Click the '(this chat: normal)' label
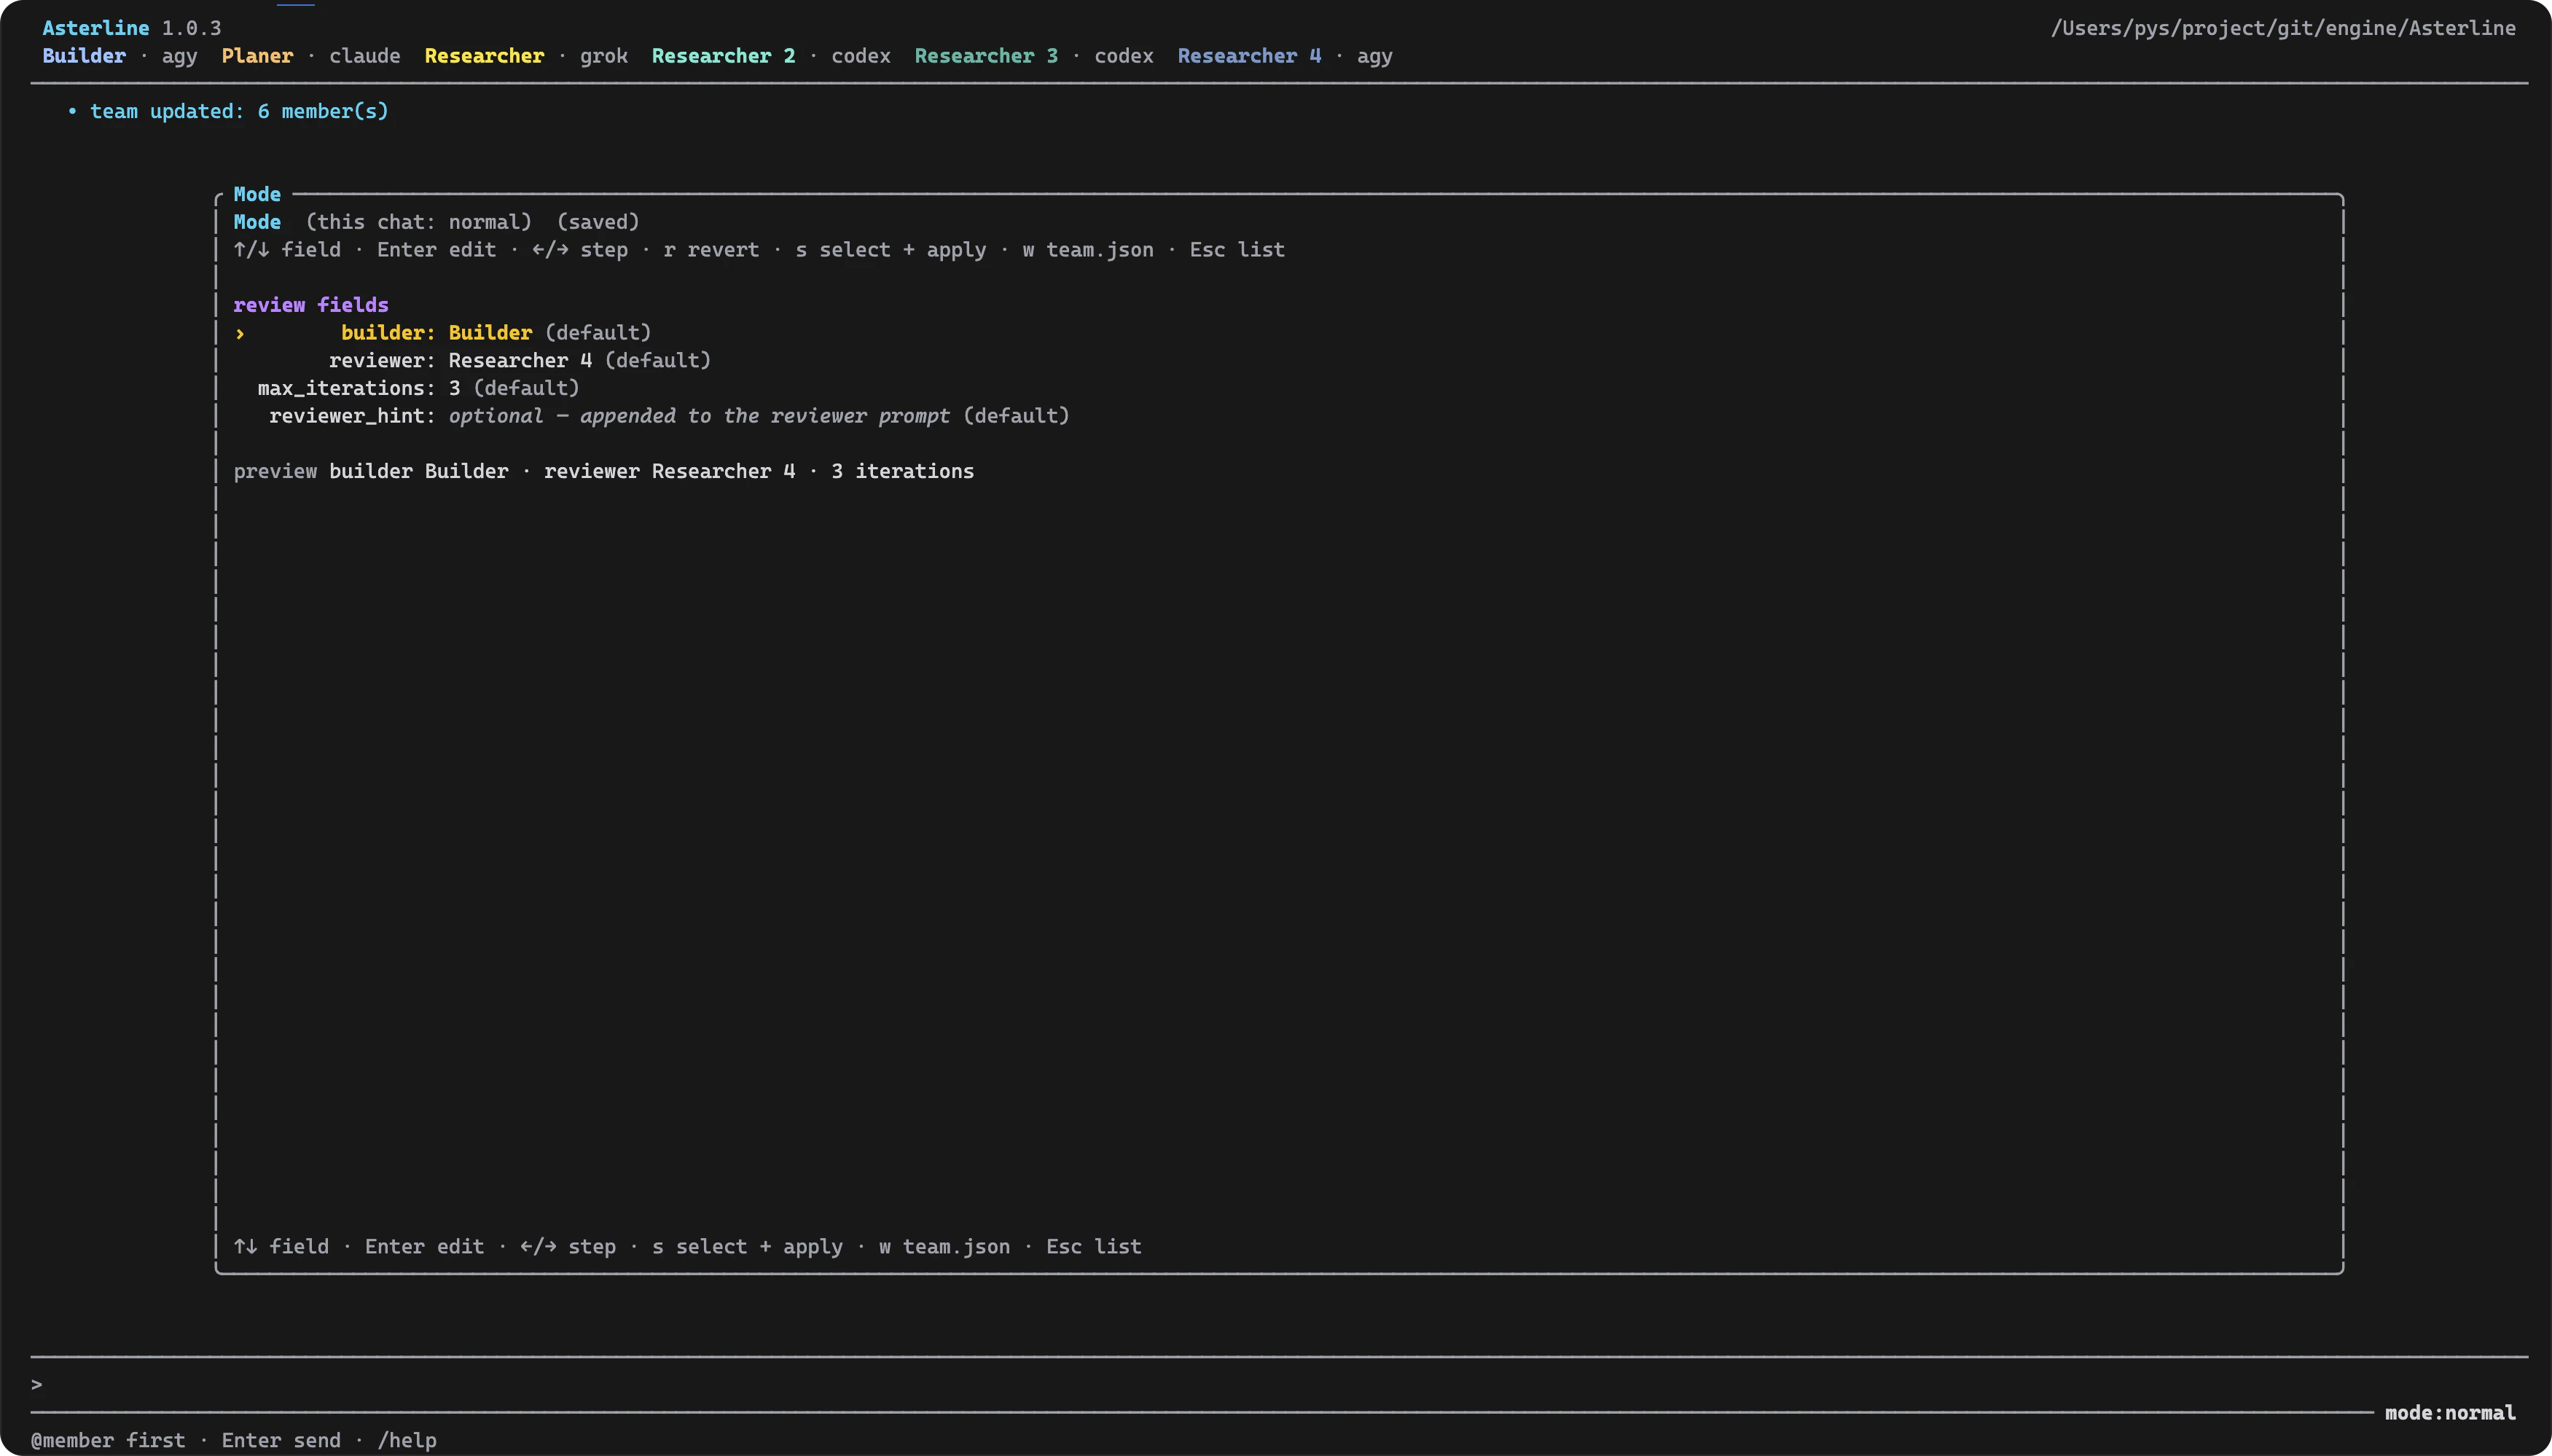 pyautogui.click(x=419, y=222)
